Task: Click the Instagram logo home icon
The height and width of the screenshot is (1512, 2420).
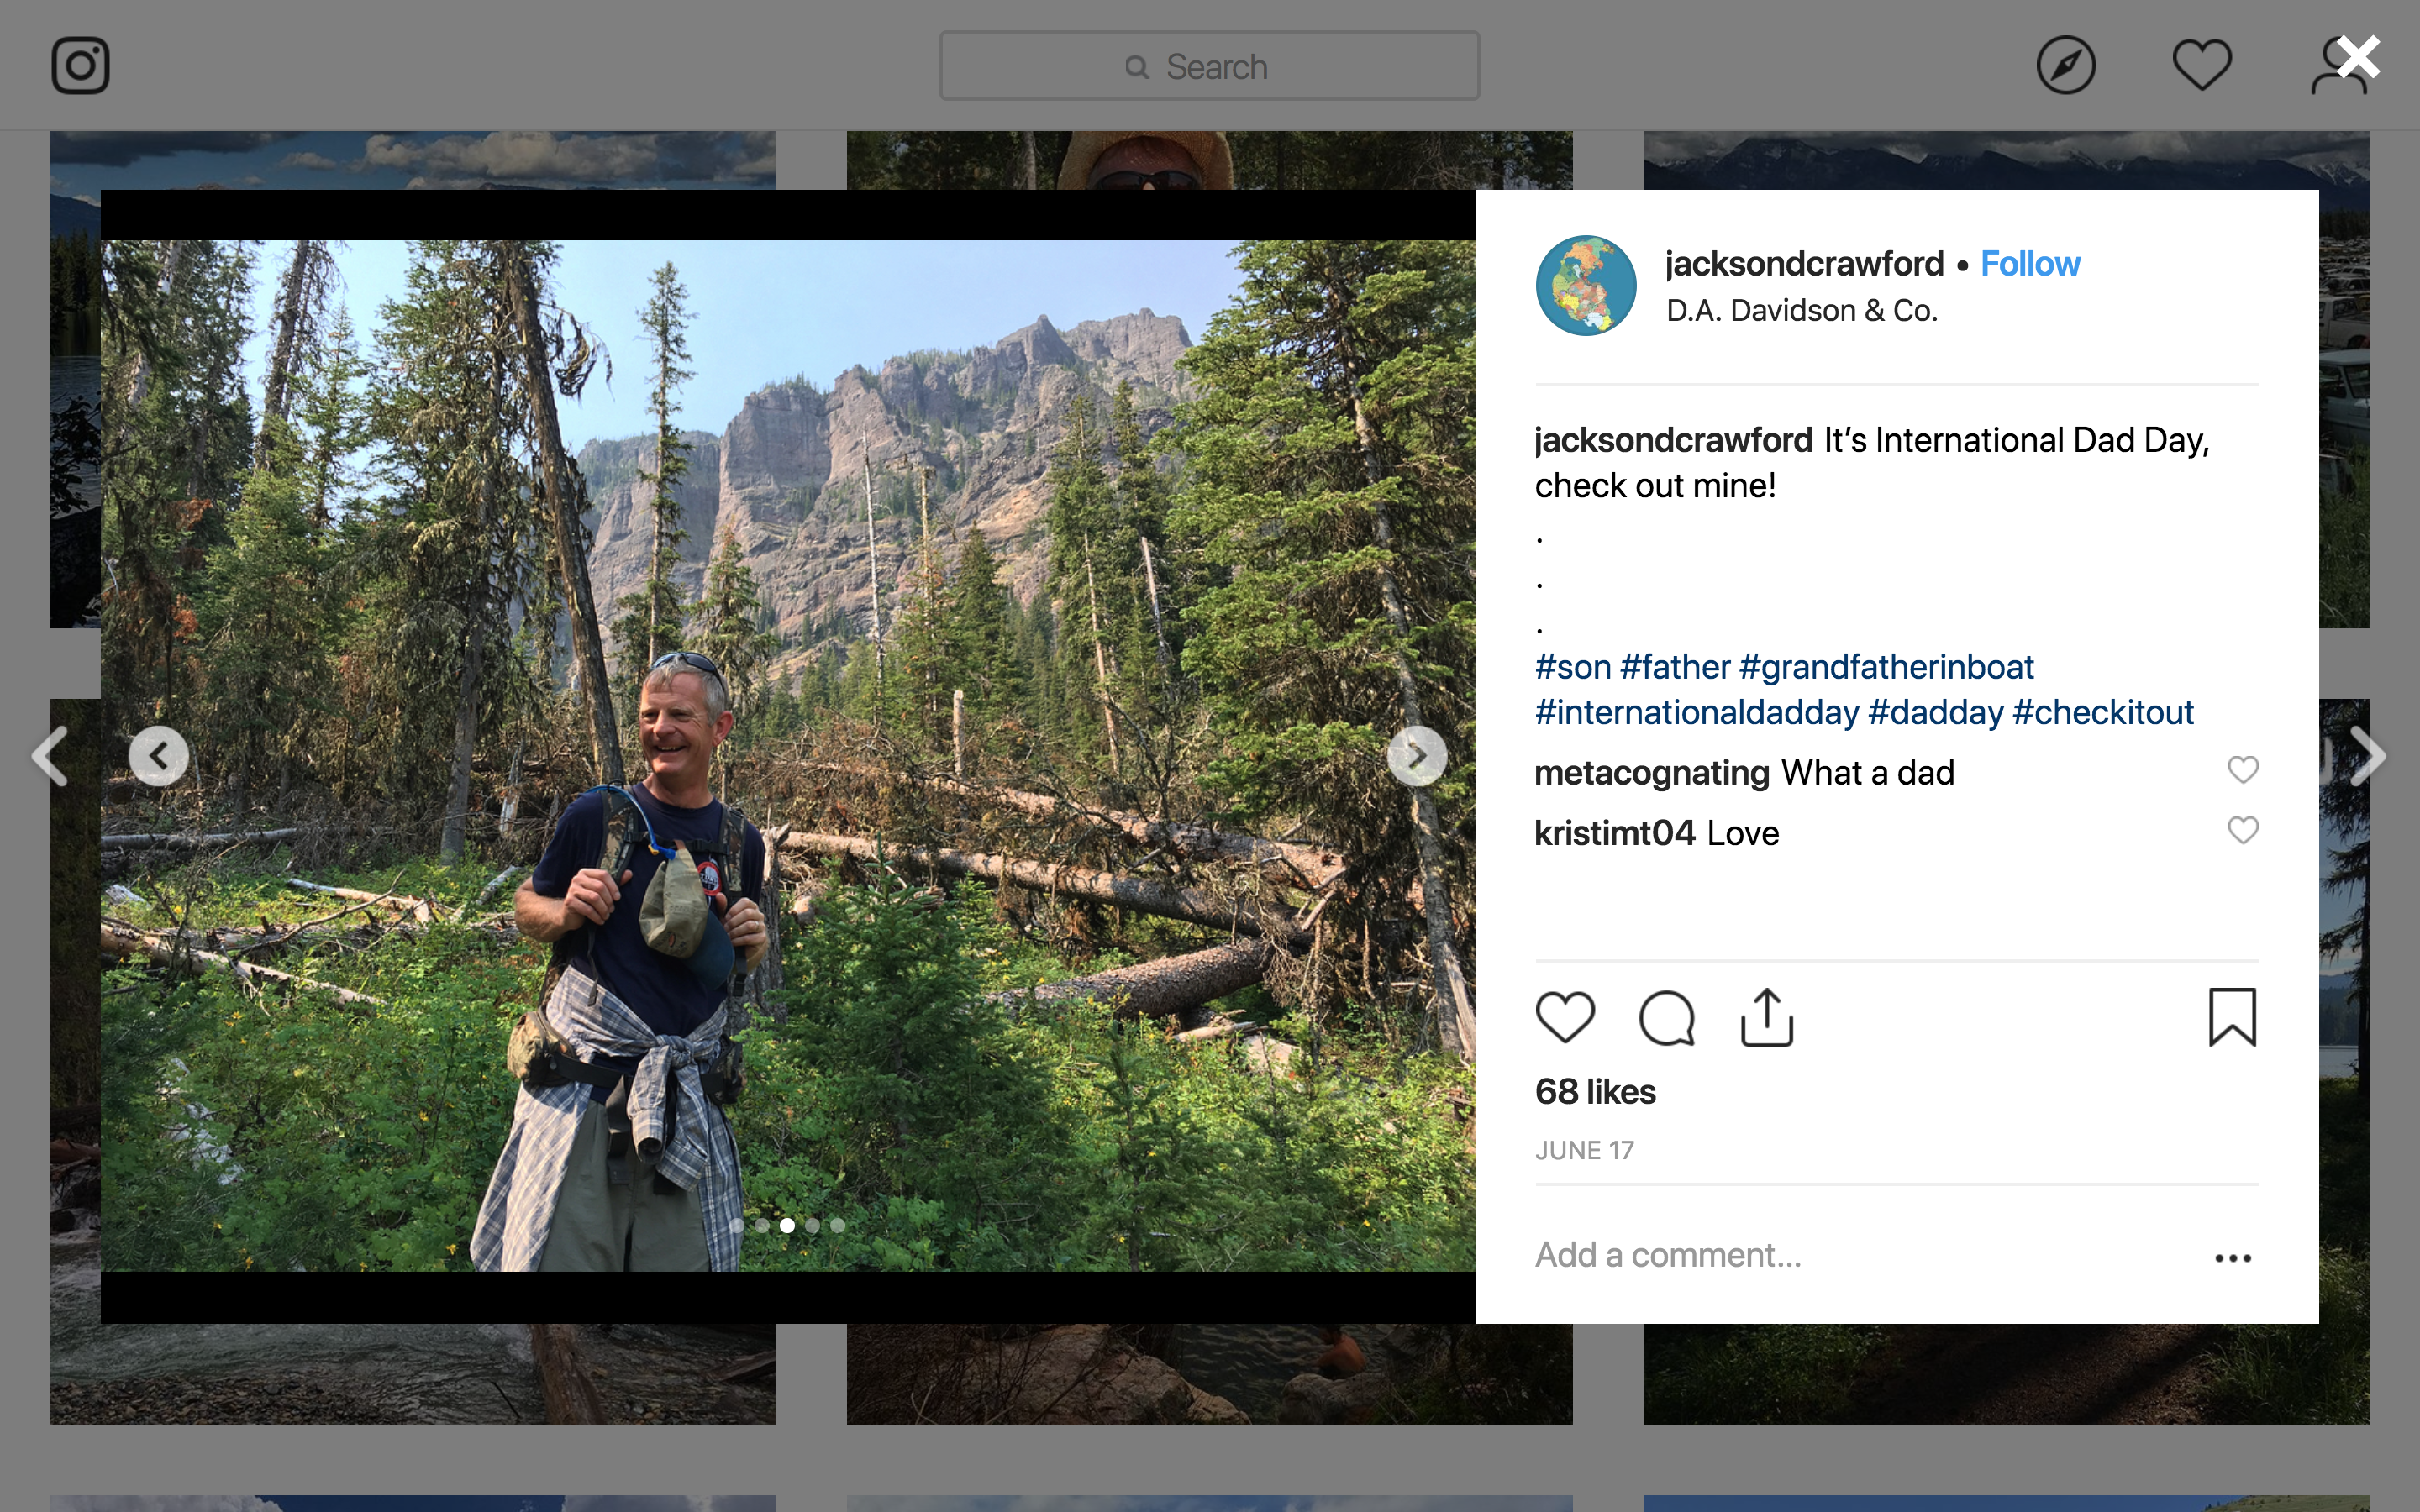Action: click(x=80, y=66)
